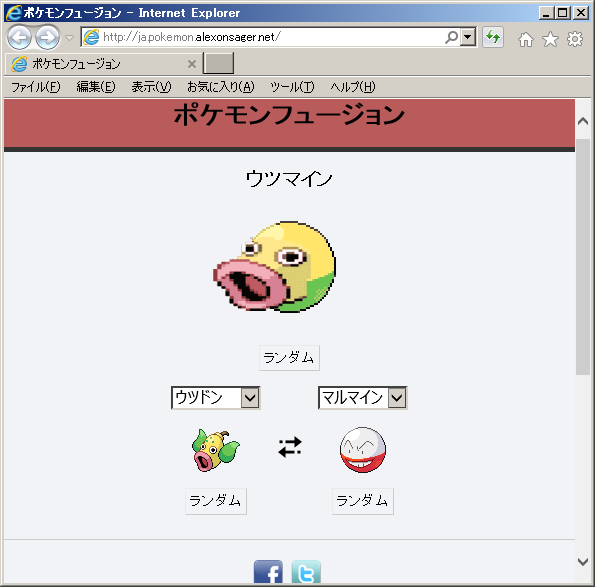
Task: Click the ポケモンフュージョン page heading
Action: [x=290, y=115]
